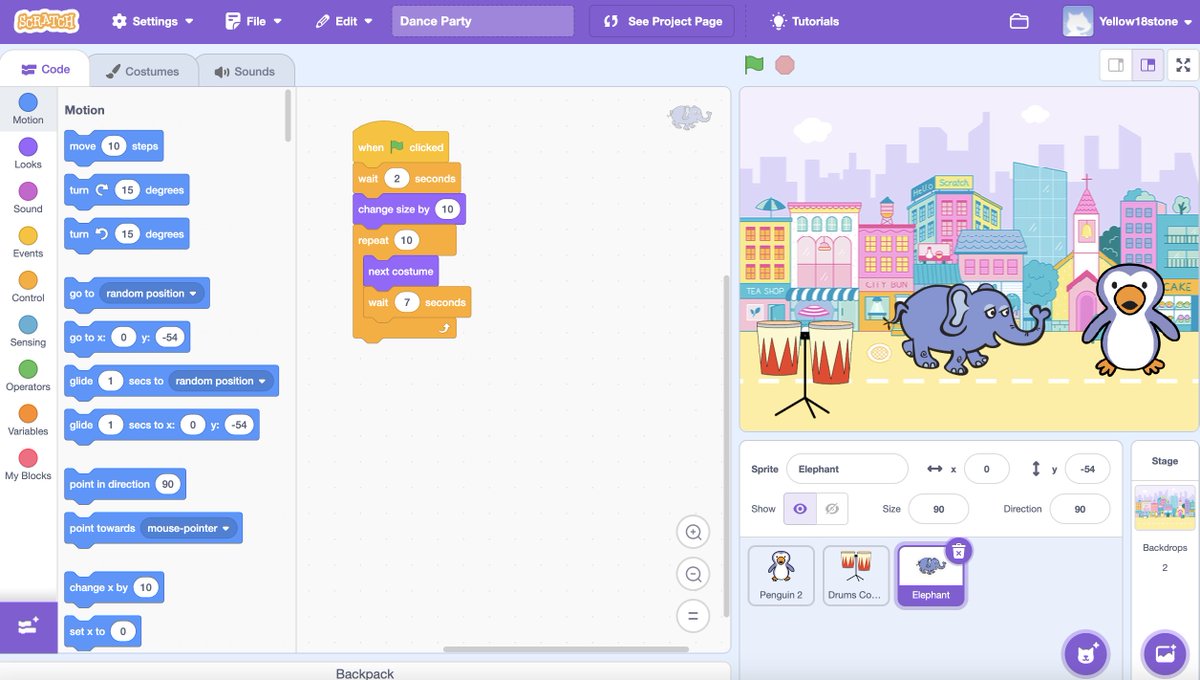Edit the Dance Party project title field
The width and height of the screenshot is (1200, 680).
[x=483, y=21]
